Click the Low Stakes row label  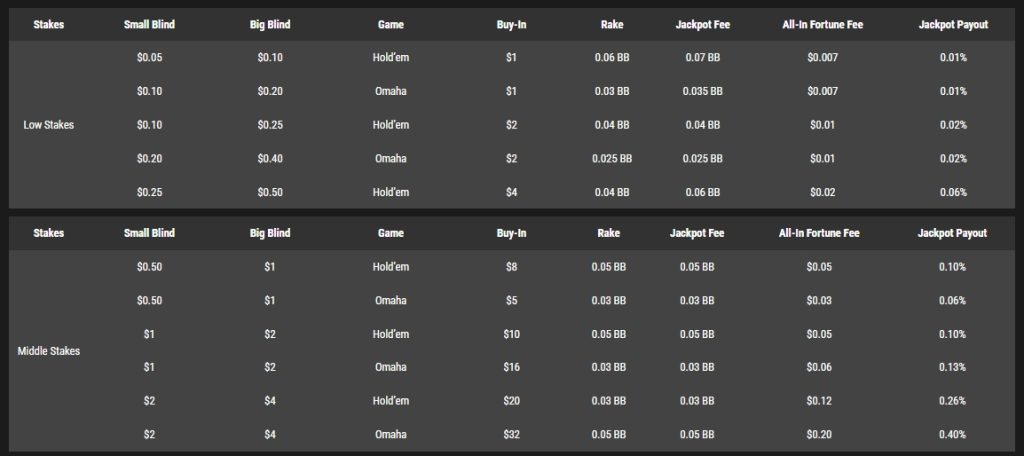[x=49, y=125]
